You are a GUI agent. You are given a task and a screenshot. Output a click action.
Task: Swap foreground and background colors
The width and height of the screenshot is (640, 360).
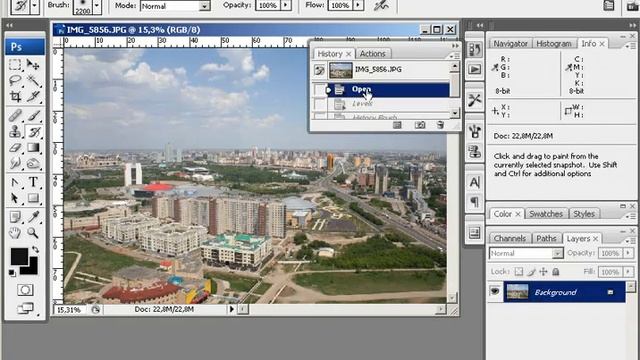[36, 249]
